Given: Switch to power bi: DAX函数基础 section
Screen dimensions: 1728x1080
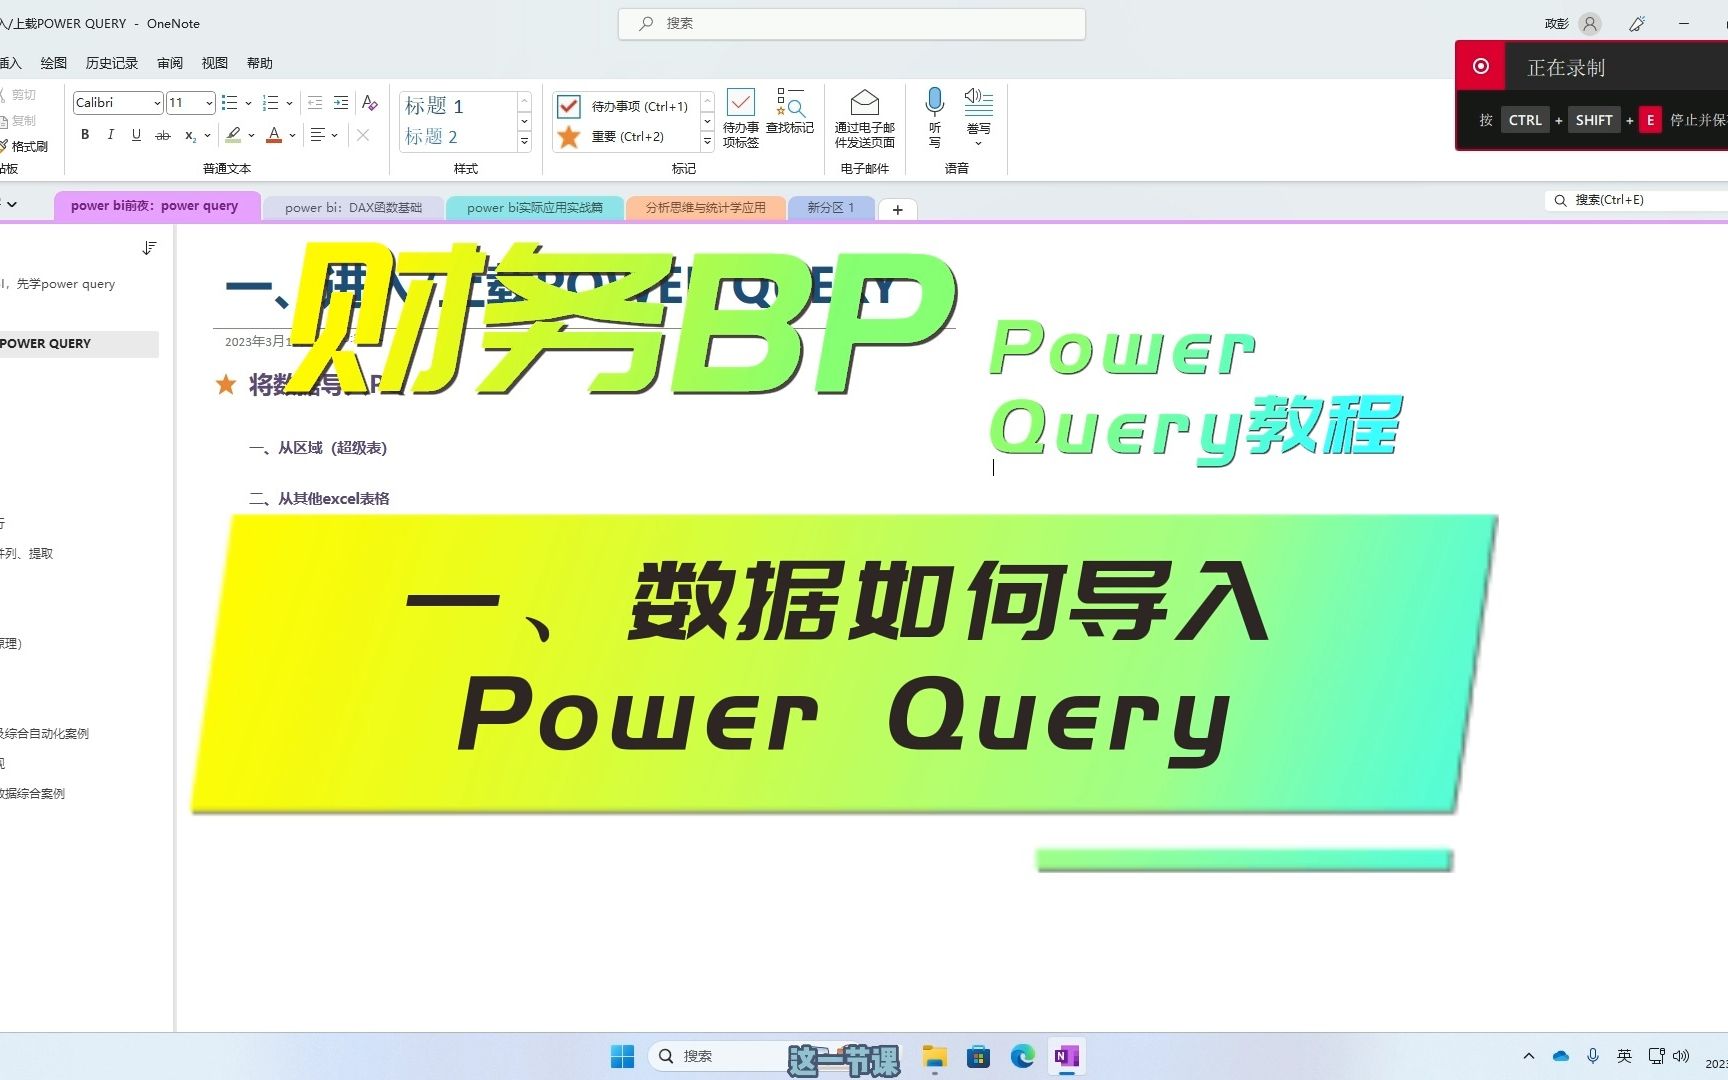Looking at the screenshot, I should (x=353, y=208).
